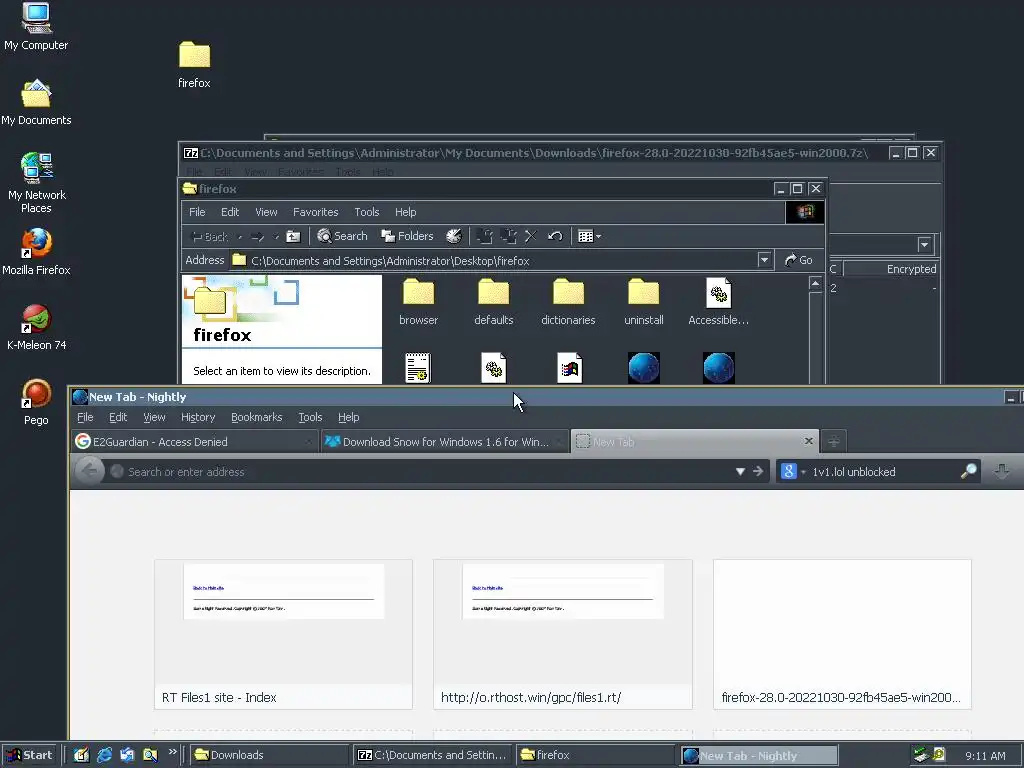This screenshot has width=1024, height=768.
Task: Open the Downloads arrow button in Nightly
Action: [x=1002, y=471]
